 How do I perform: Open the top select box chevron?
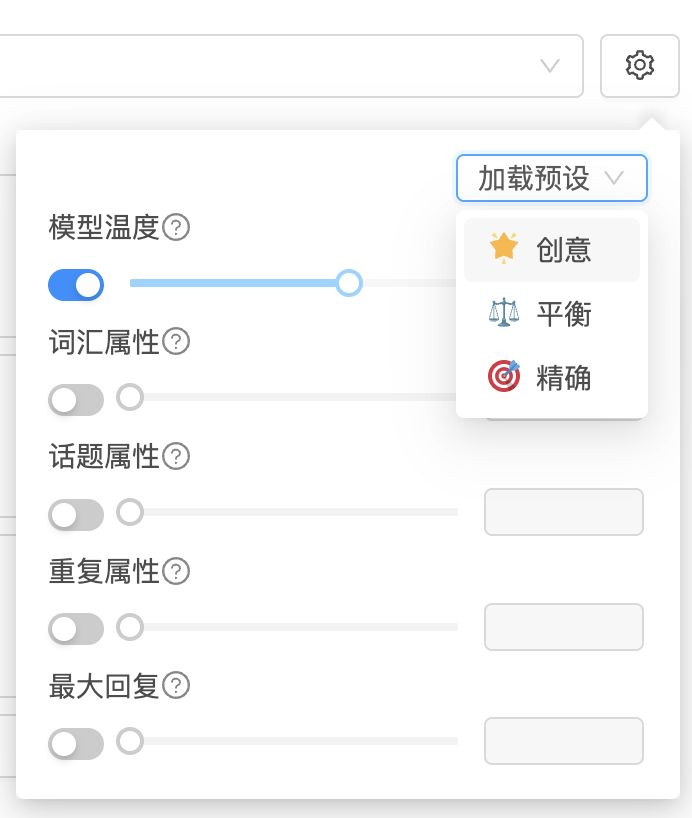[550, 66]
